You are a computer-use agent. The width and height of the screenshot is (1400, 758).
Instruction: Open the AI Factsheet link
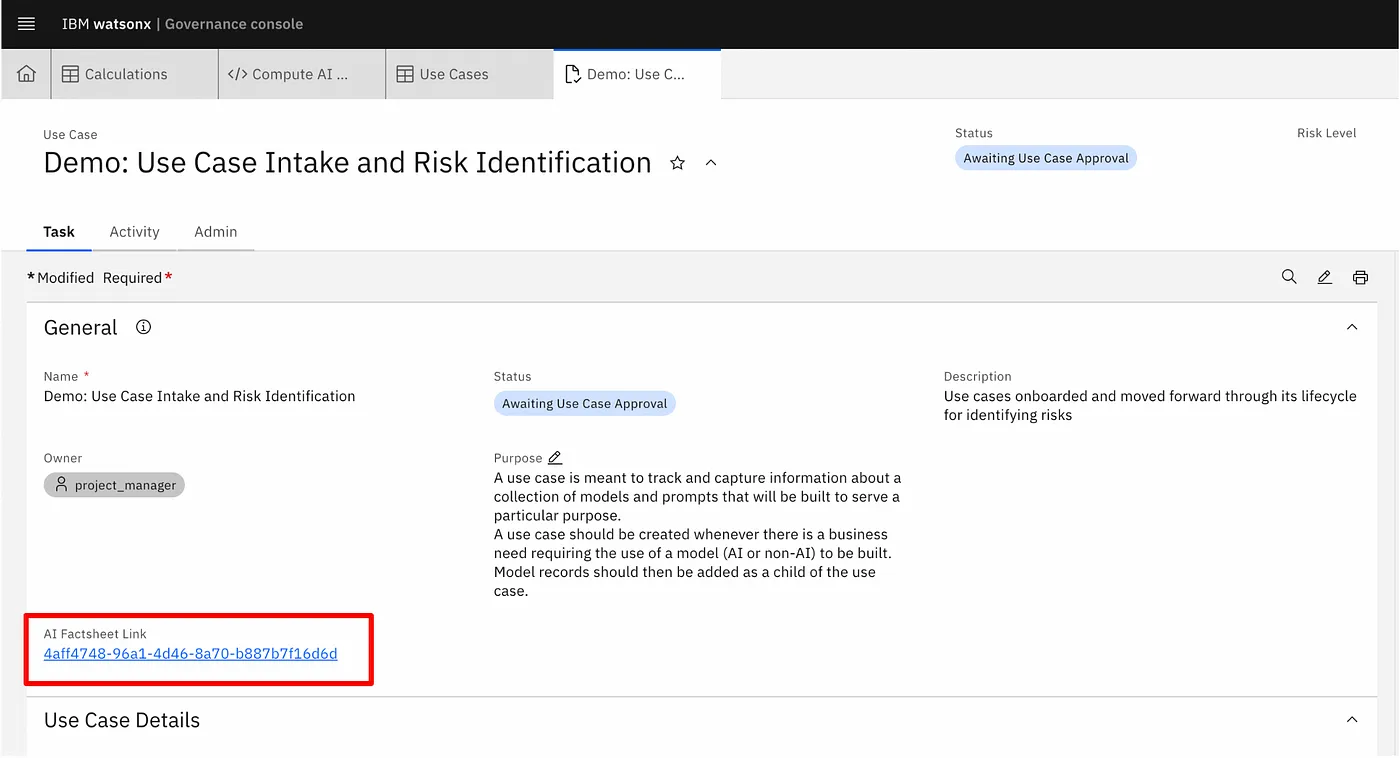[190, 654]
